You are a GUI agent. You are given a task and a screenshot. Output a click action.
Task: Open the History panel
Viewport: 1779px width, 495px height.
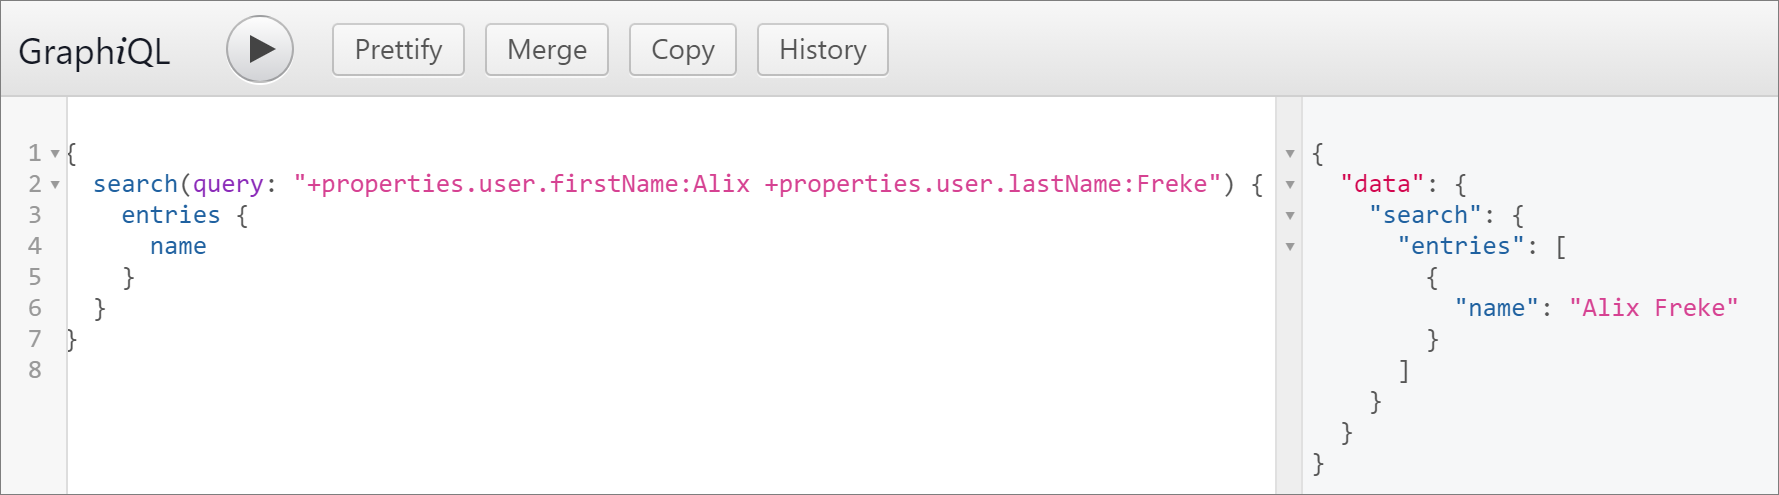(822, 50)
